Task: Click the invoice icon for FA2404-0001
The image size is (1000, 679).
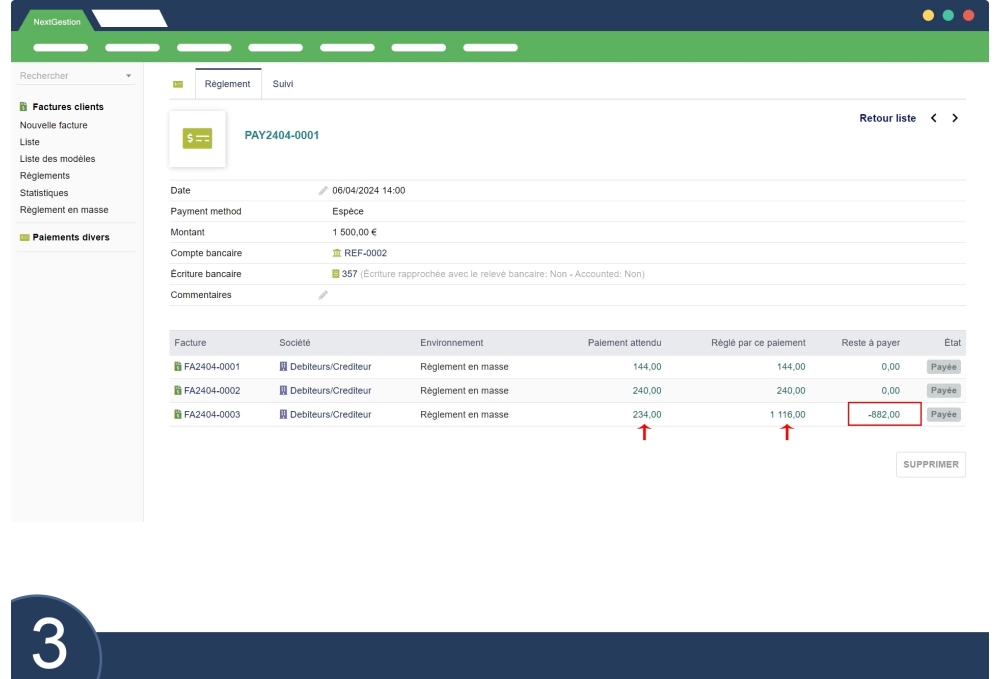Action: [x=179, y=367]
